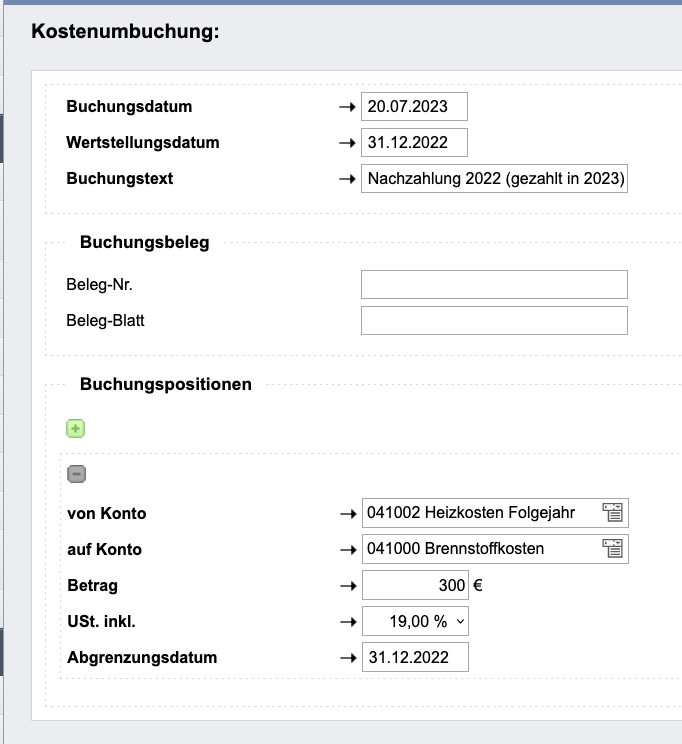Open account picker icon for von Konto
This screenshot has width=682, height=744.
(x=612, y=512)
